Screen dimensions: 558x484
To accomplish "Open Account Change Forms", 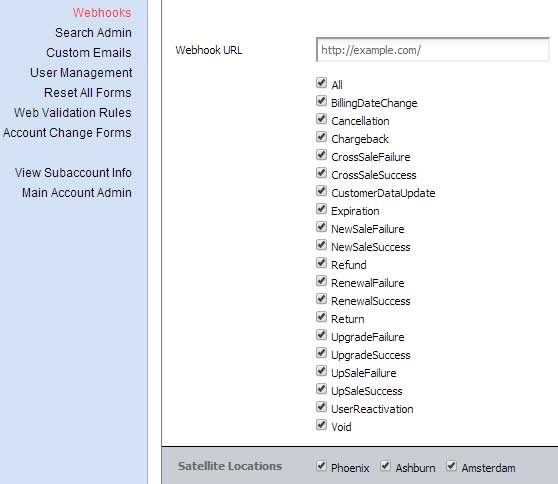I will click(x=67, y=132).
